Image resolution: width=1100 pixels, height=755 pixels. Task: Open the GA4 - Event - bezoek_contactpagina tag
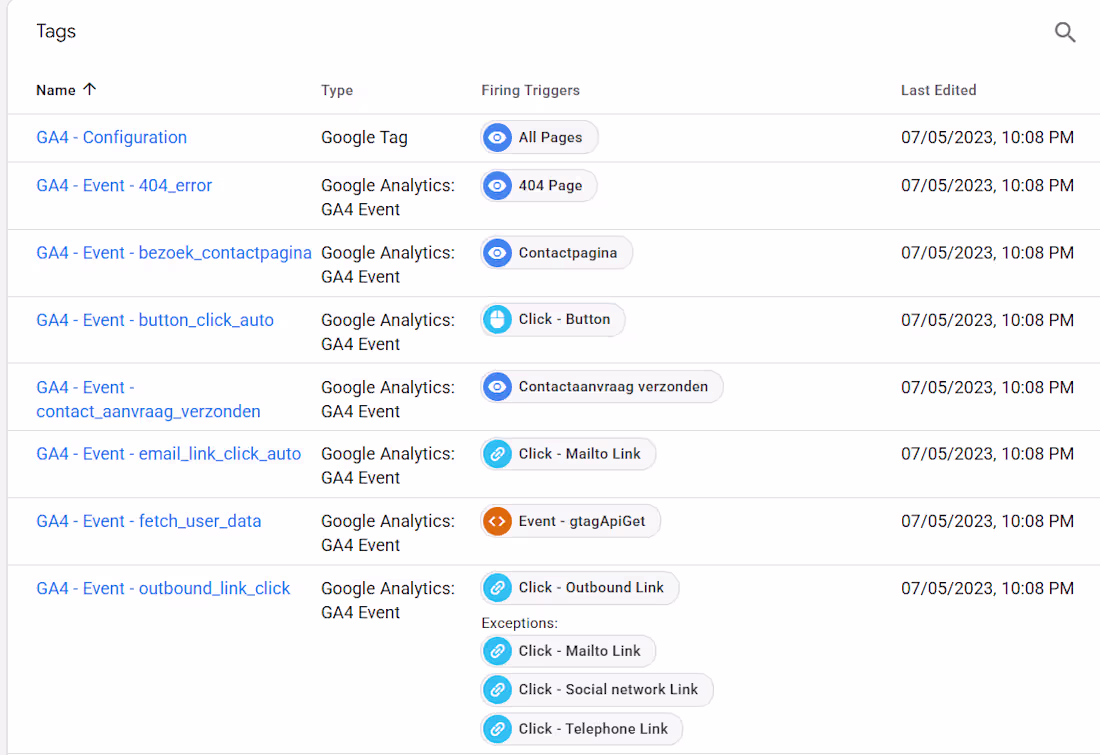pyautogui.click(x=173, y=252)
